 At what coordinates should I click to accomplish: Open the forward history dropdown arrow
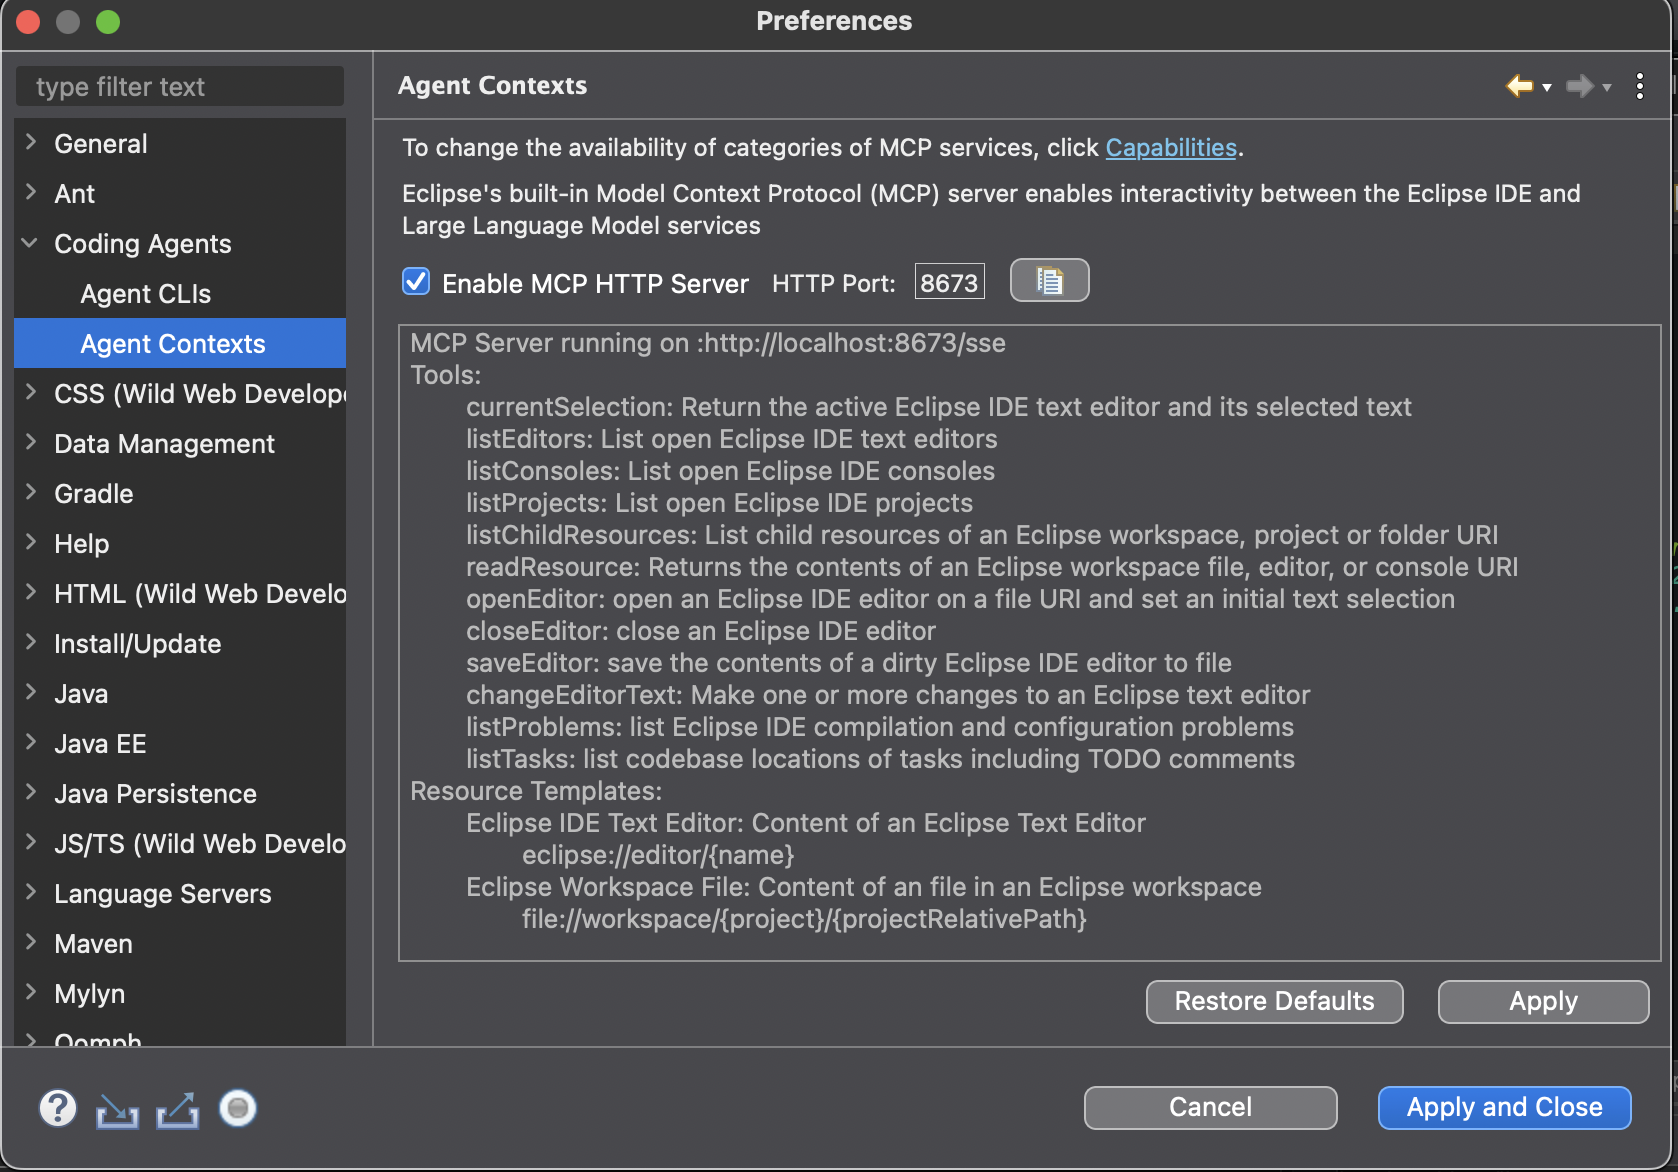(1607, 88)
